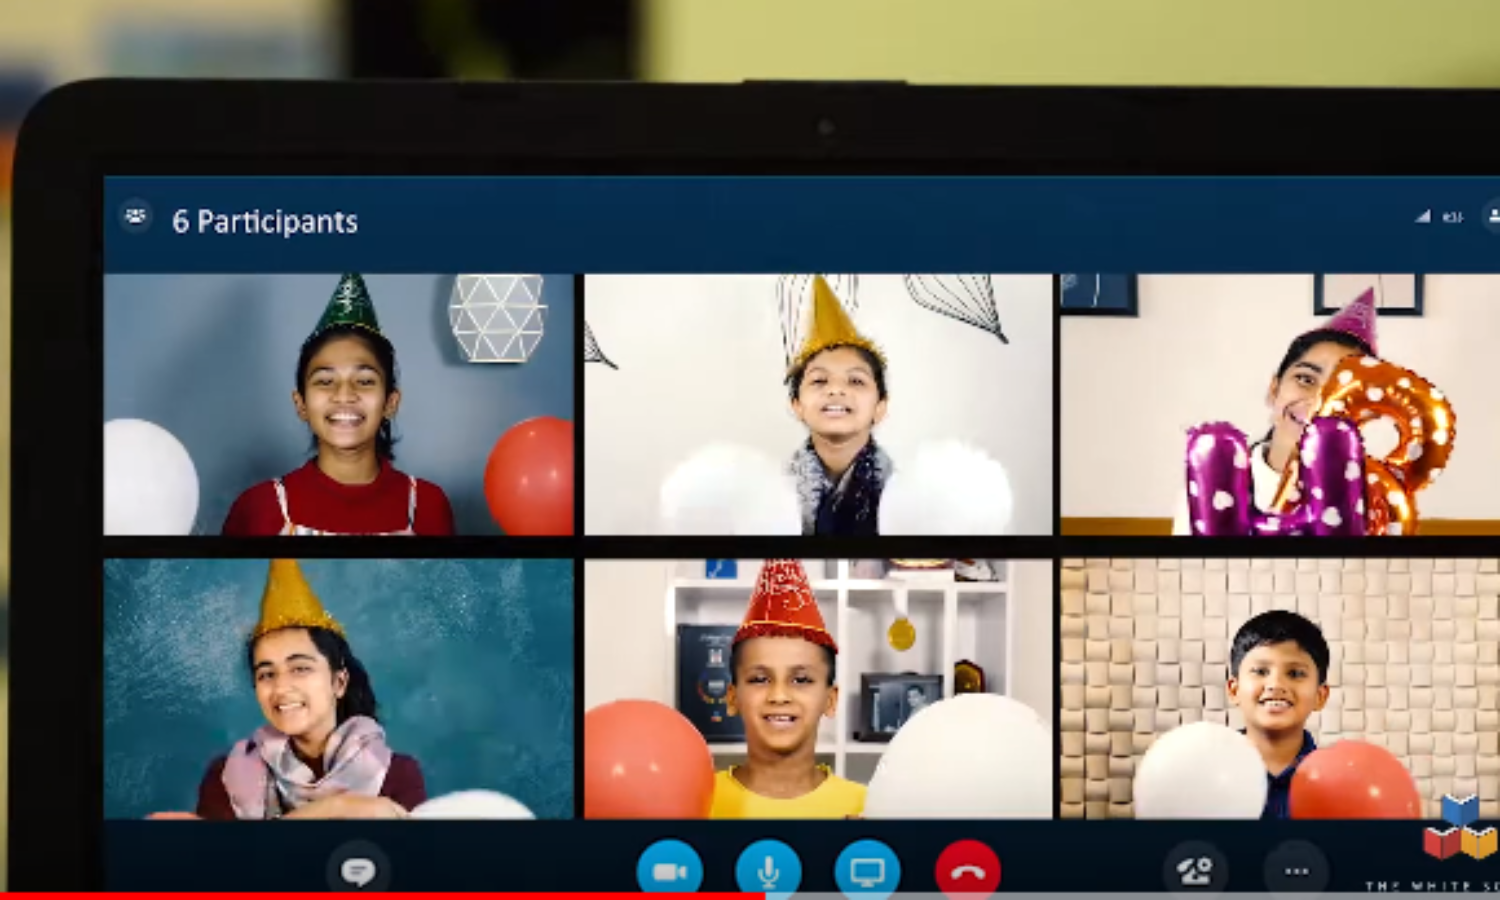Open the chat bubble icon

[358, 871]
